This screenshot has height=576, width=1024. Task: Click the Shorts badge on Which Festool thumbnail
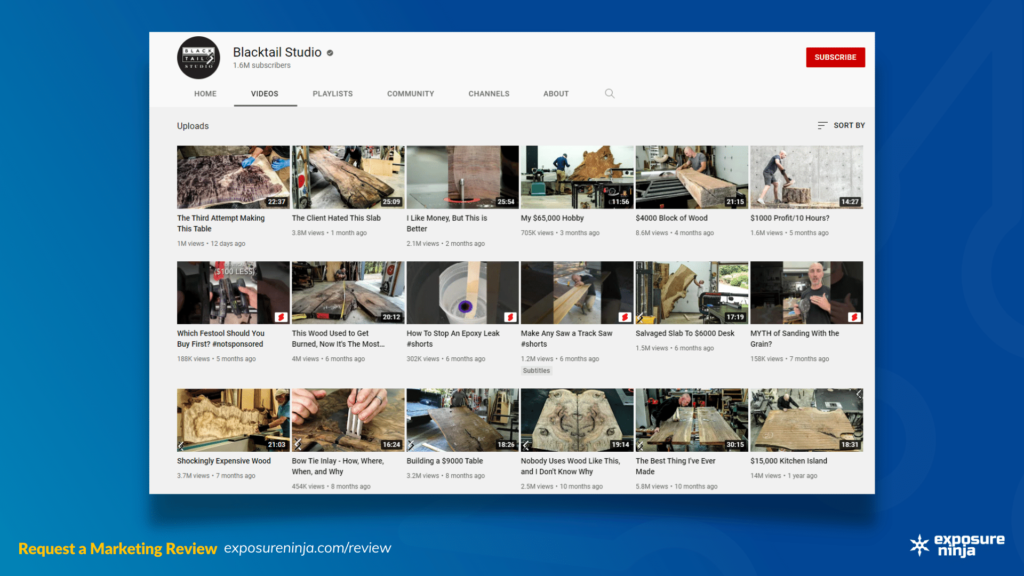click(281, 317)
